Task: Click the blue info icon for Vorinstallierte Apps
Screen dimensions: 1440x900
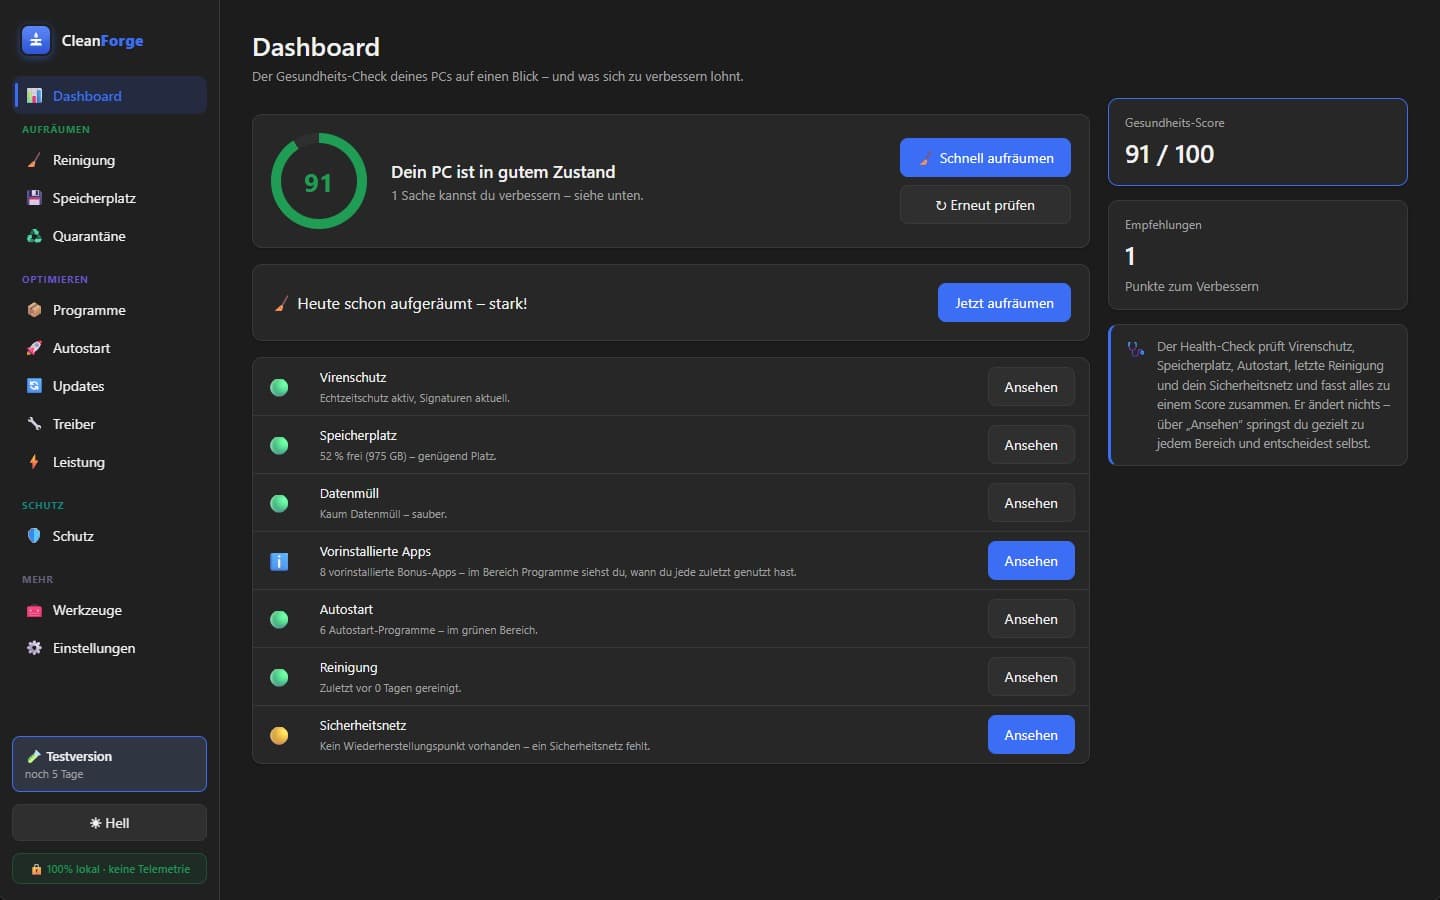Action: 279,561
